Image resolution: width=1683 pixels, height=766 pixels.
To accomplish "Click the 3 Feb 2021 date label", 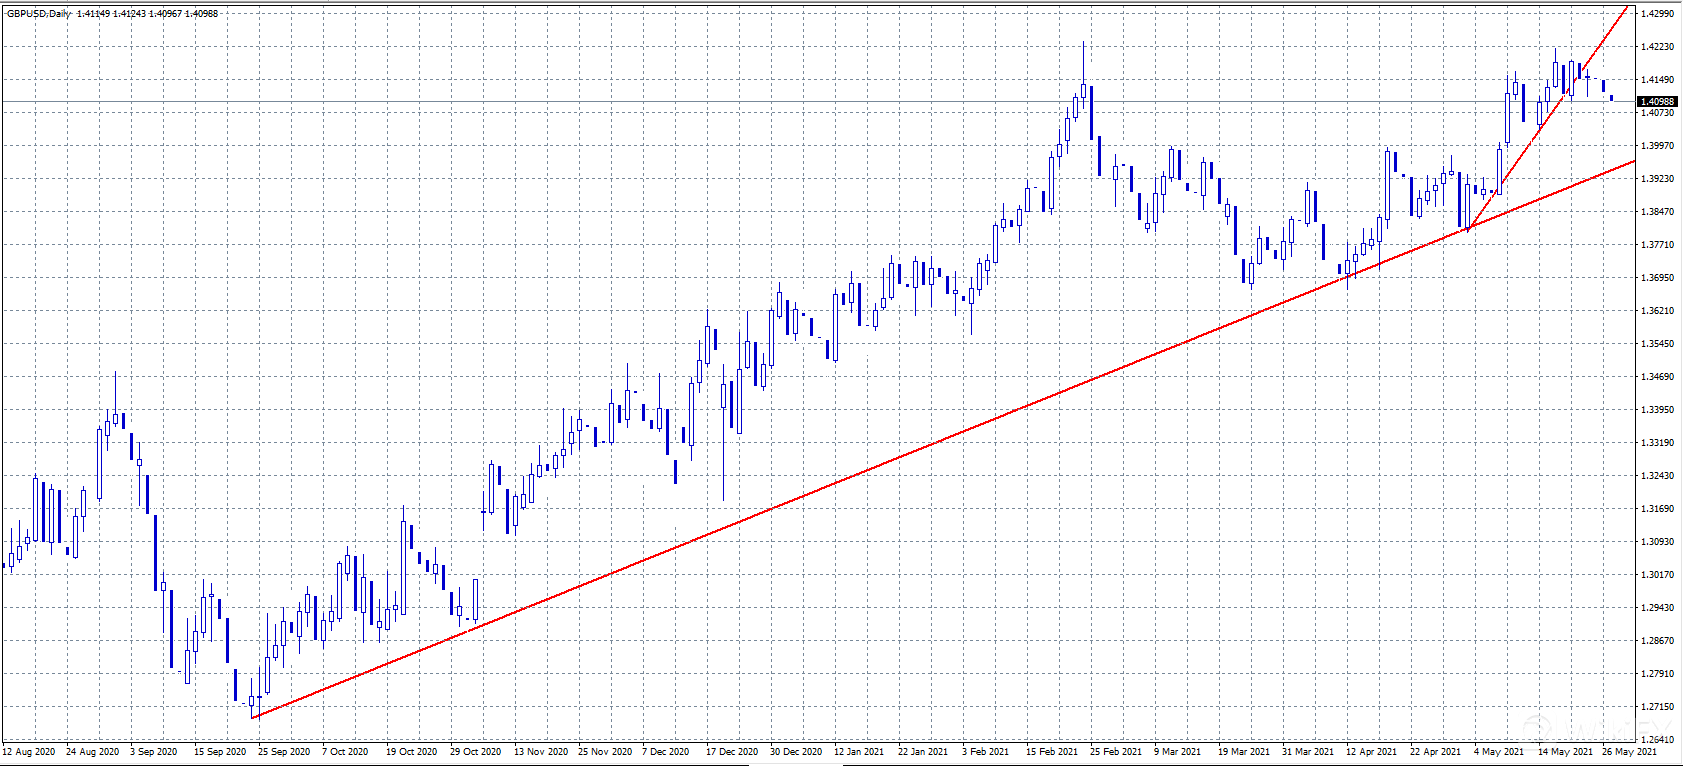I will click(986, 751).
